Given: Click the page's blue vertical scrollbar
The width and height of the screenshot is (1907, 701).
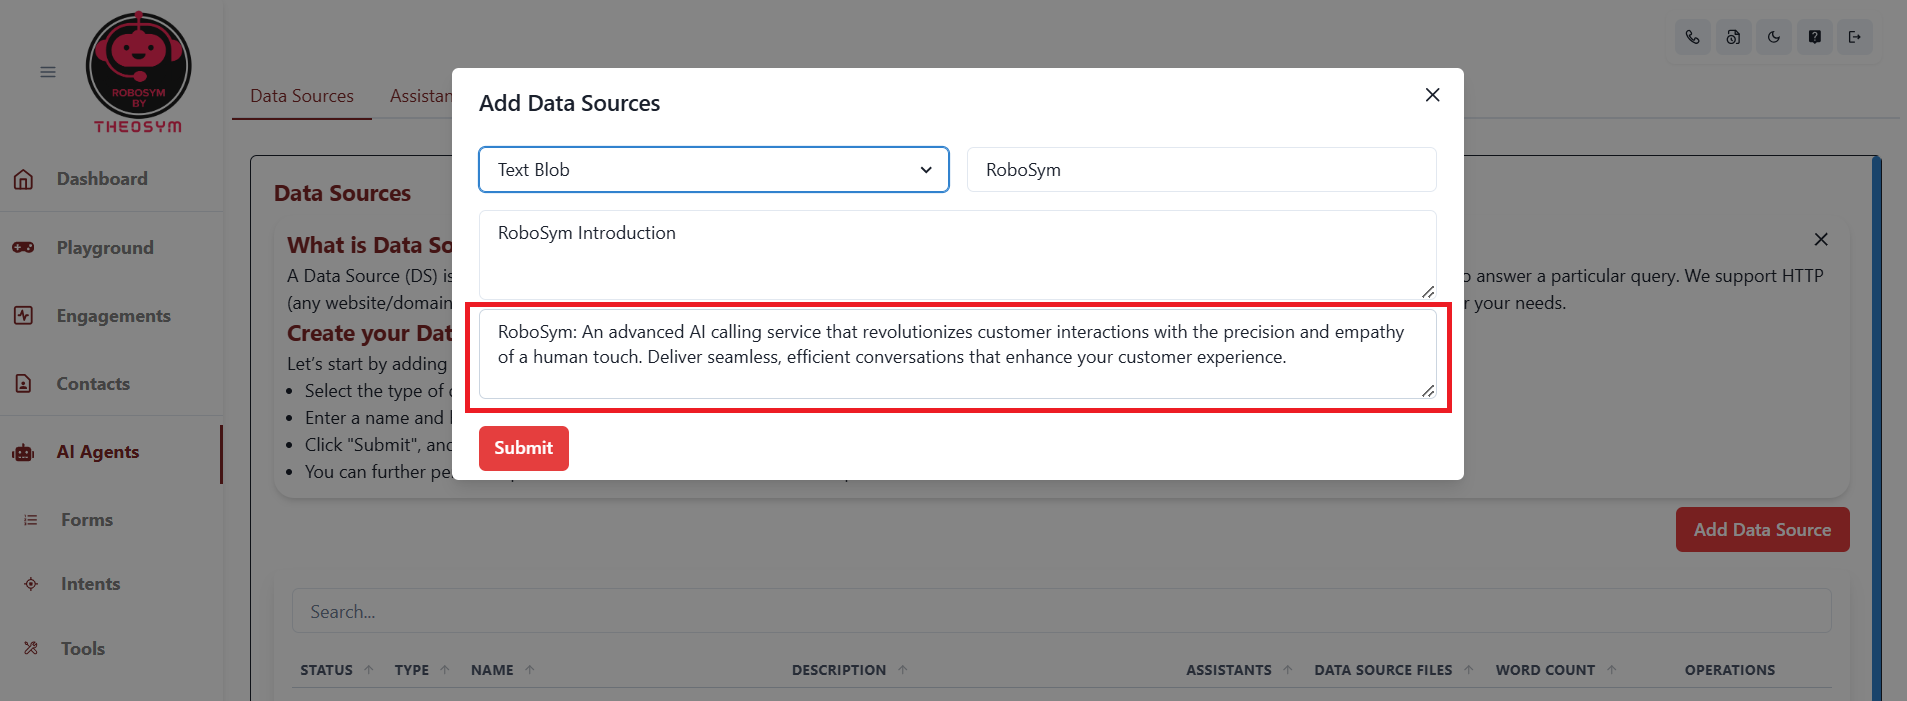Looking at the screenshot, I should pyautogui.click(x=1877, y=428).
